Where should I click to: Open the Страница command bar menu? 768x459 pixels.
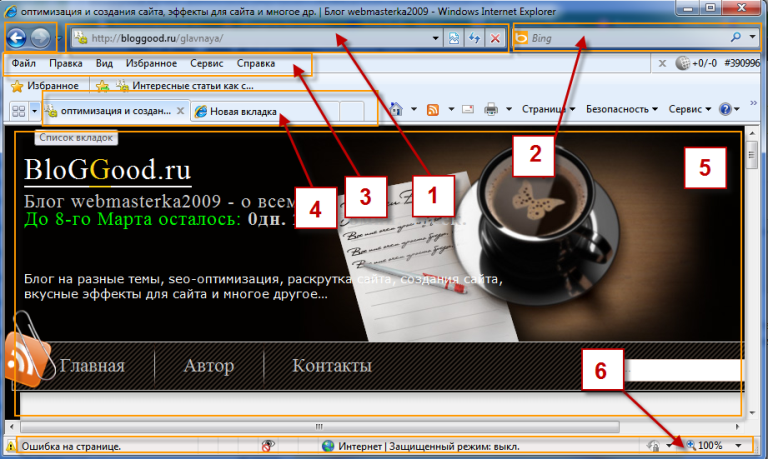click(x=548, y=109)
